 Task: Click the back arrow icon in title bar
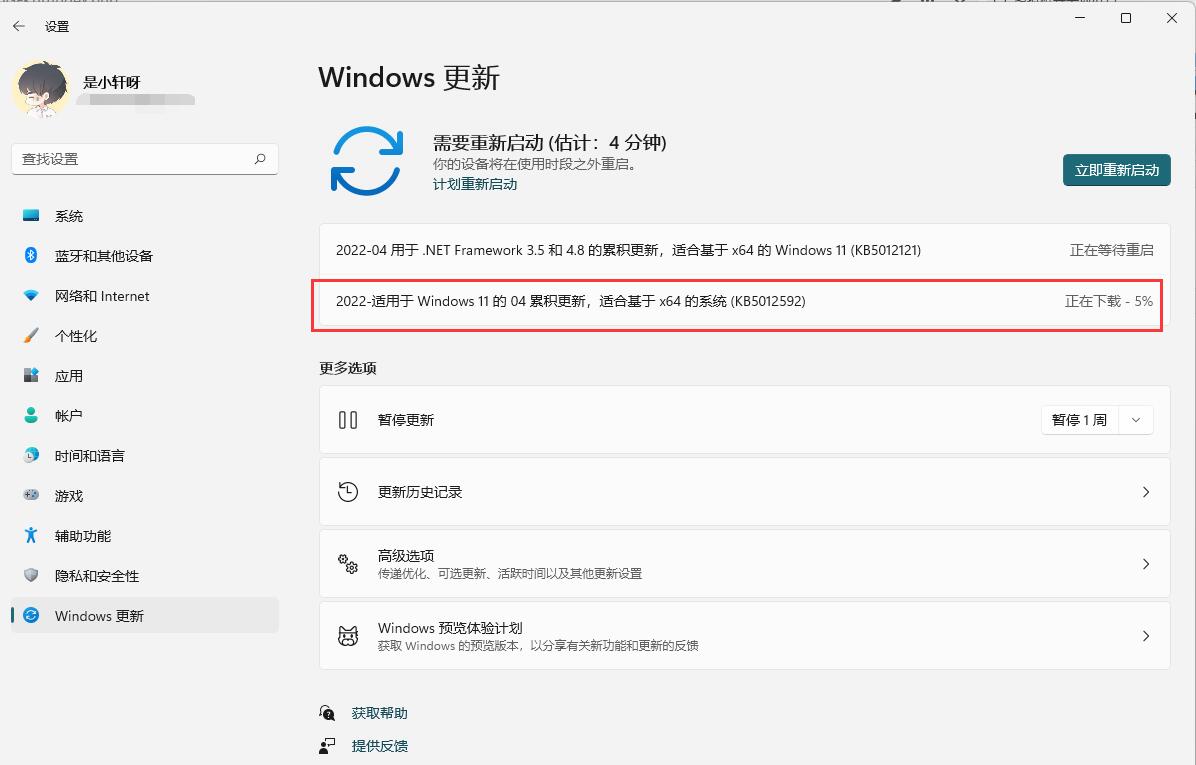point(19,26)
